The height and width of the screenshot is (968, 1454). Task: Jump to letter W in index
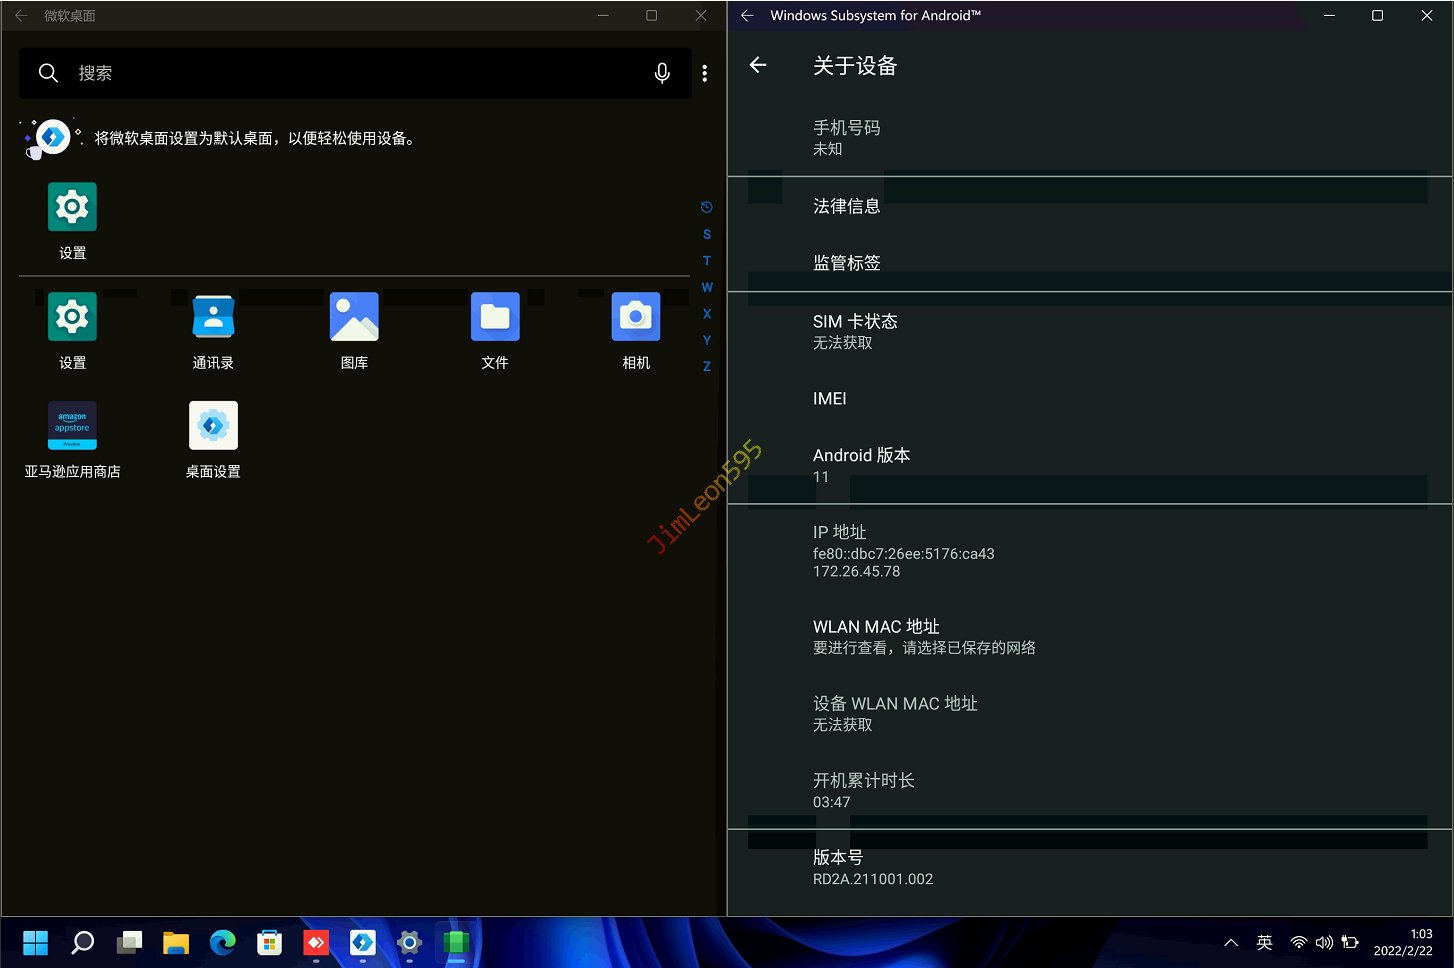707,287
